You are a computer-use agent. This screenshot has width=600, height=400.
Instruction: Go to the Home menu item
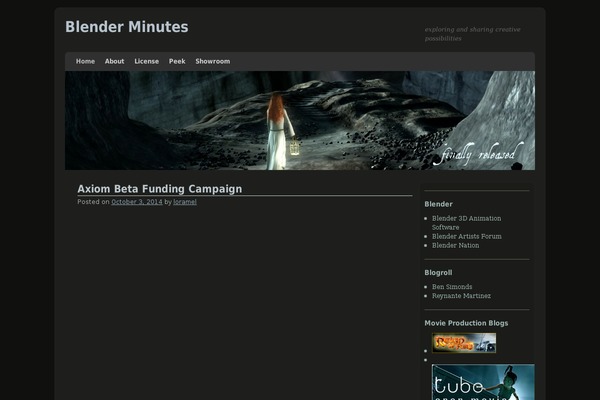click(85, 61)
